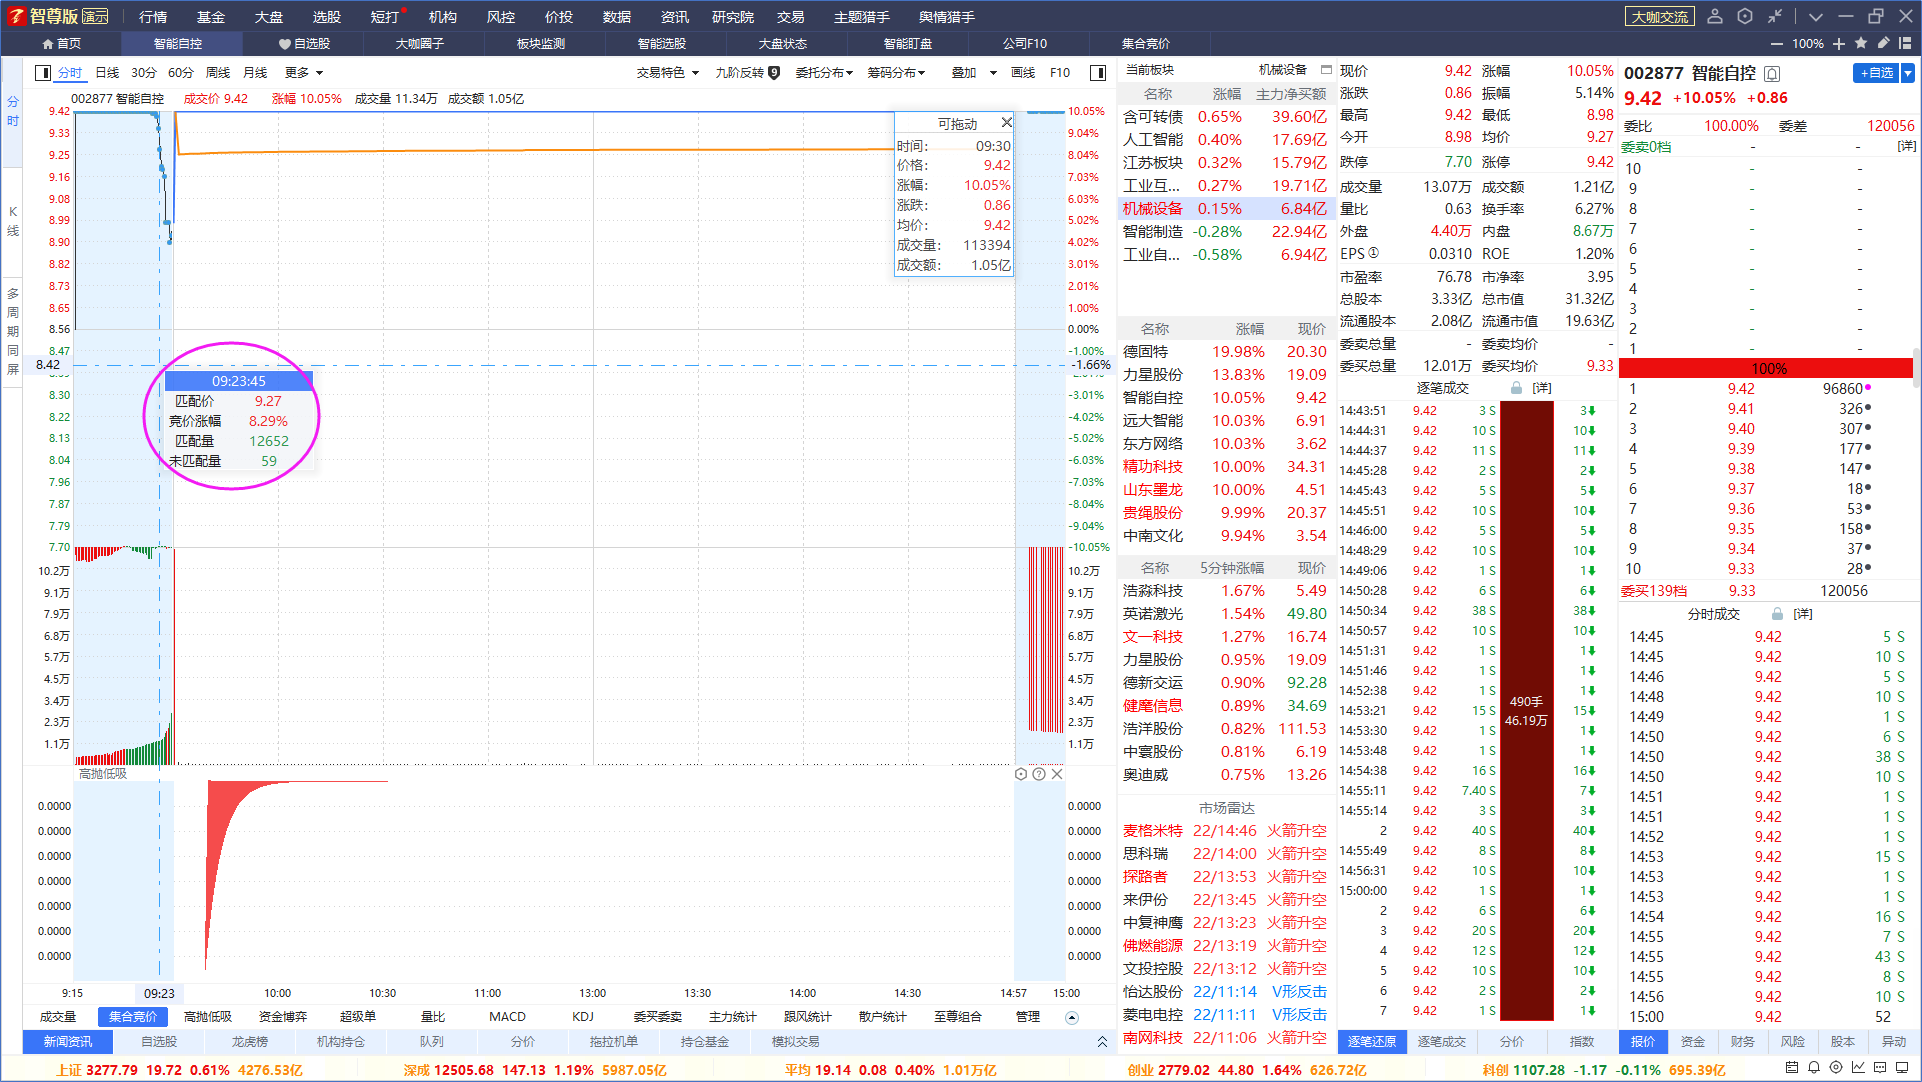Open the 筹码分布 dropdown
This screenshot has width=1922, height=1082.
(896, 73)
